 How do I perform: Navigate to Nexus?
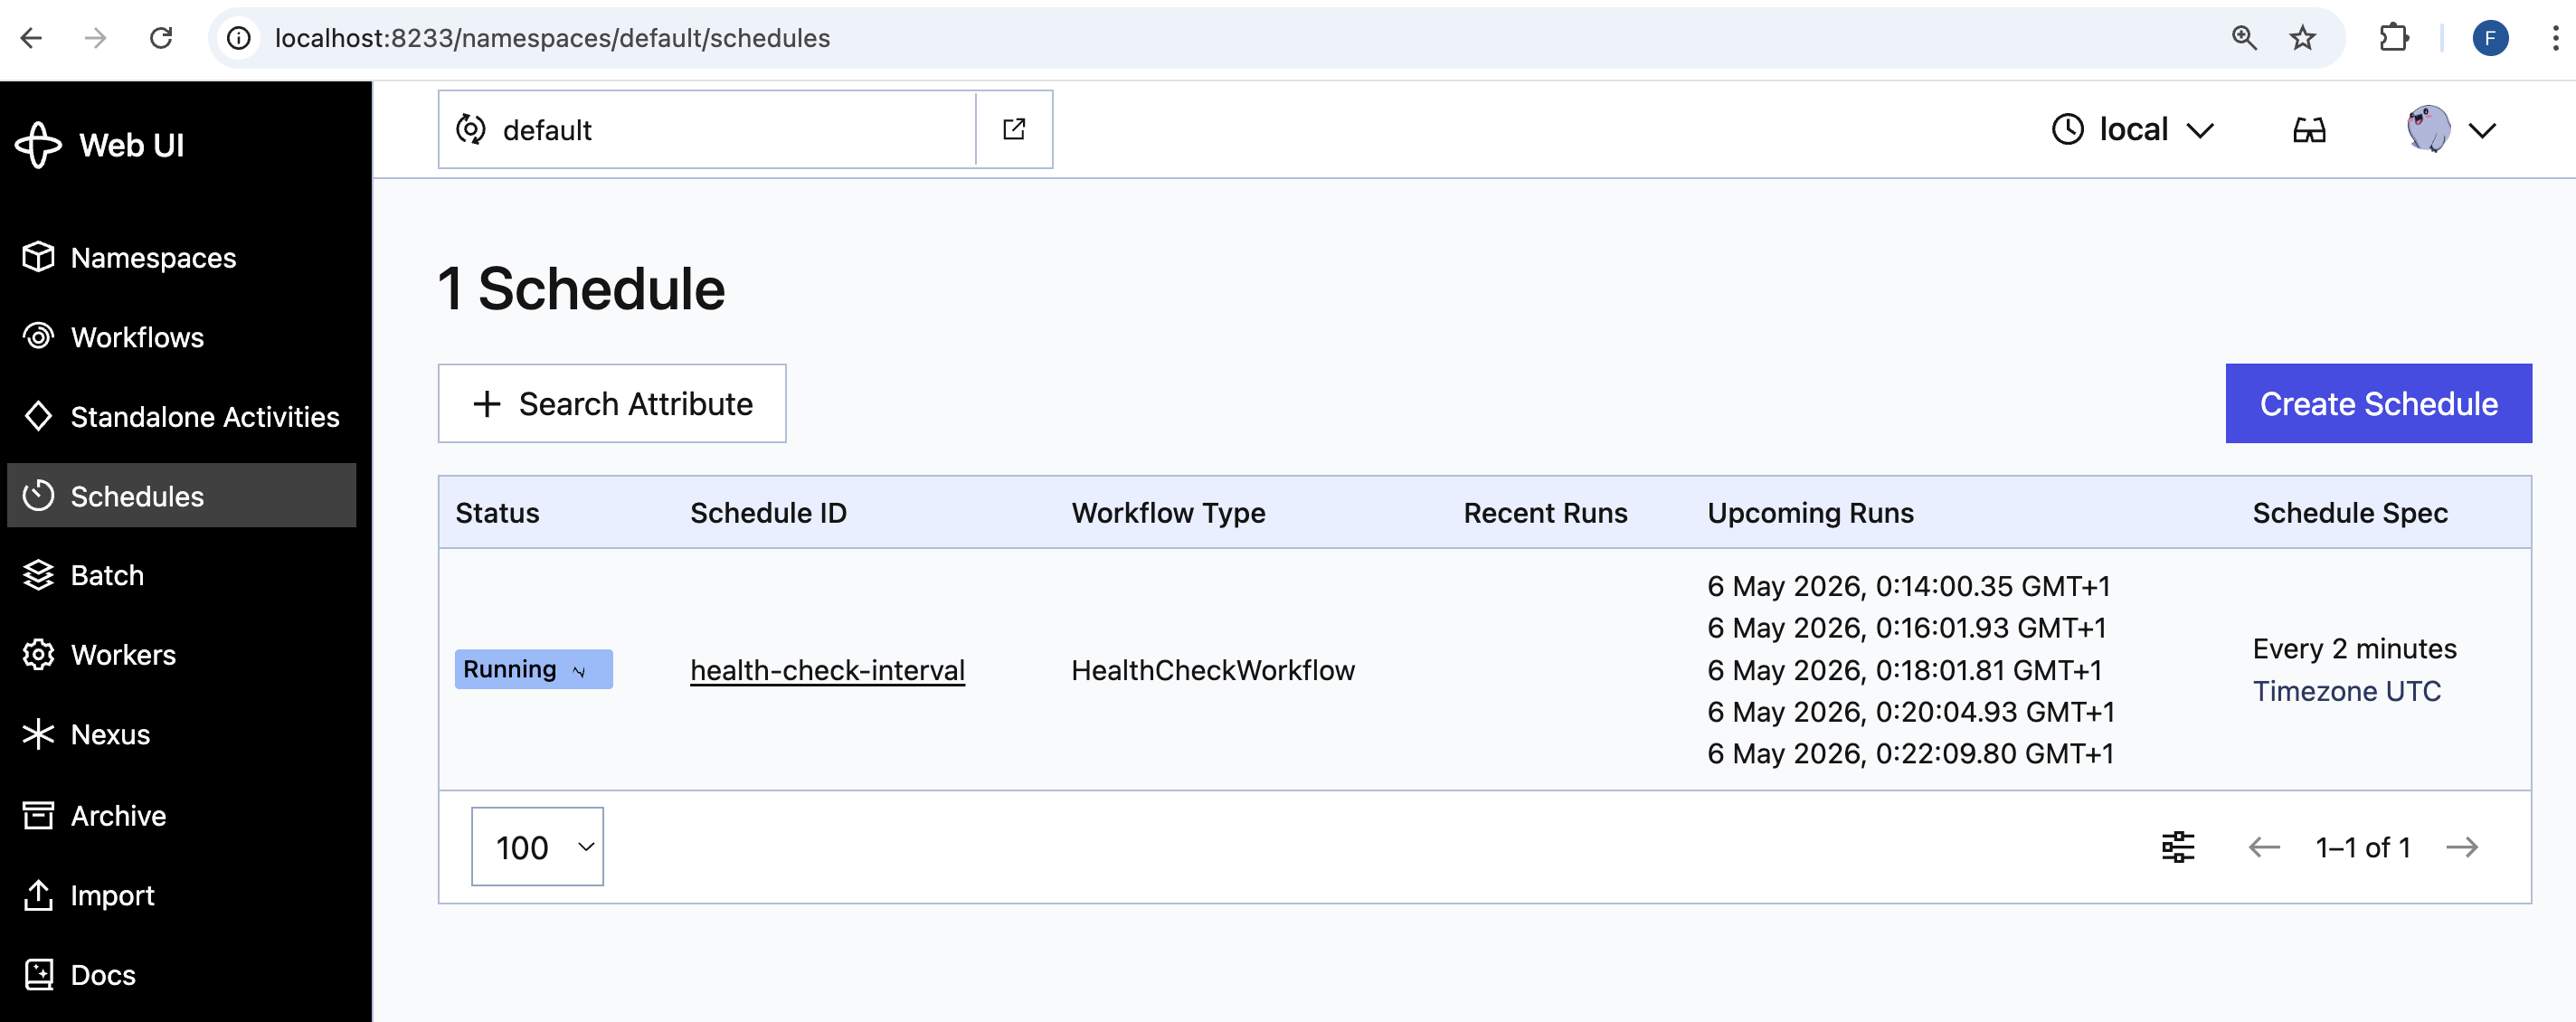pyautogui.click(x=181, y=734)
